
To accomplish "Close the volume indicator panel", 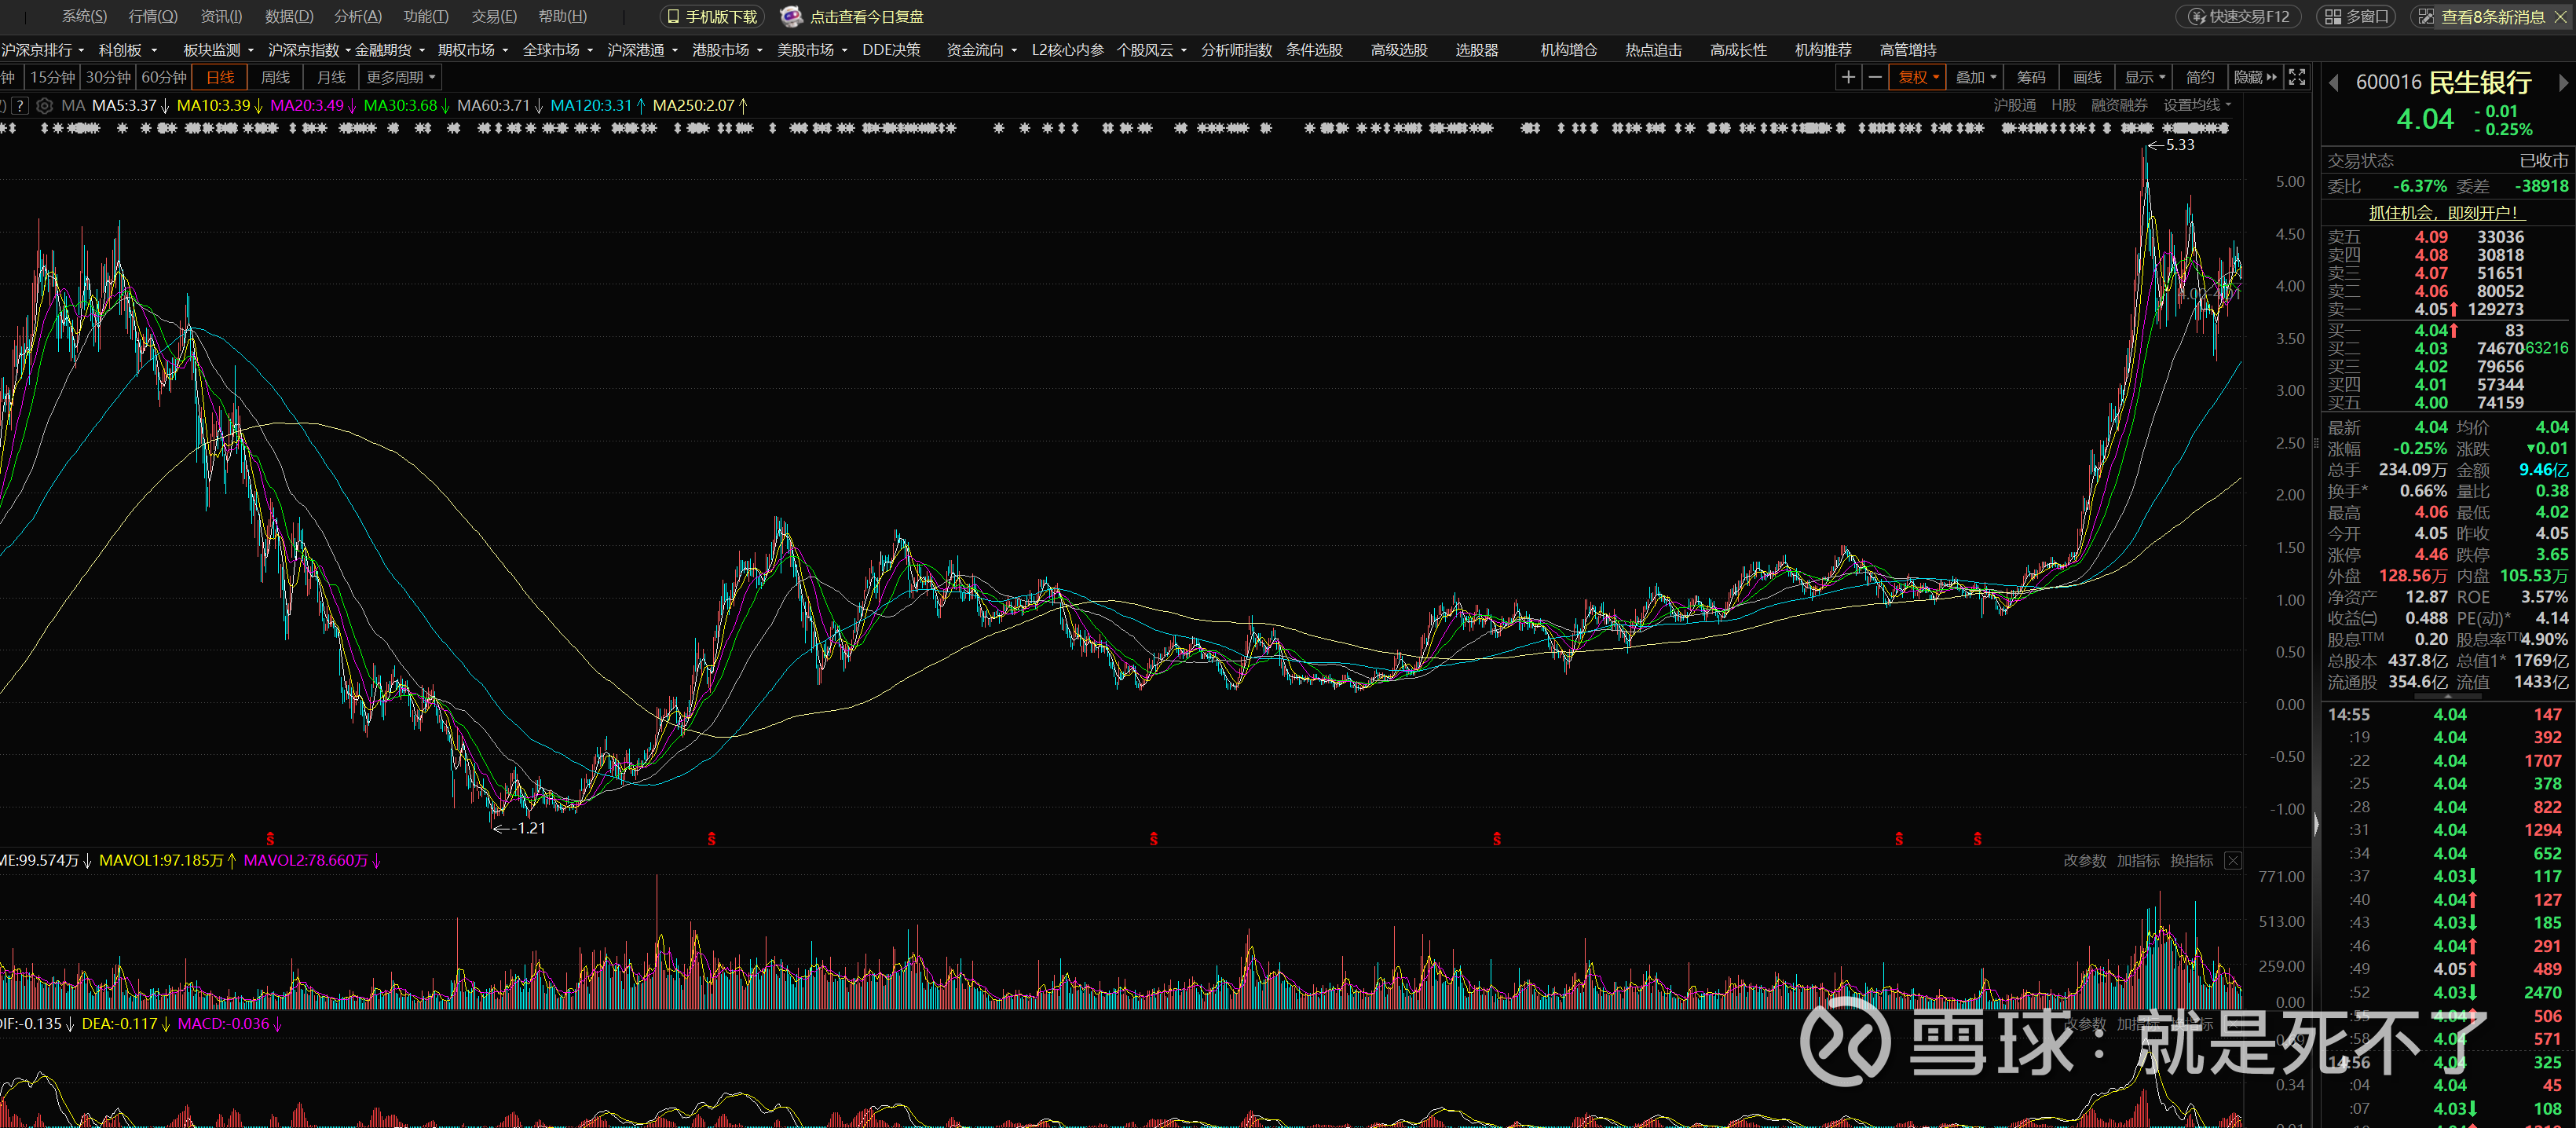I will pos(2232,860).
